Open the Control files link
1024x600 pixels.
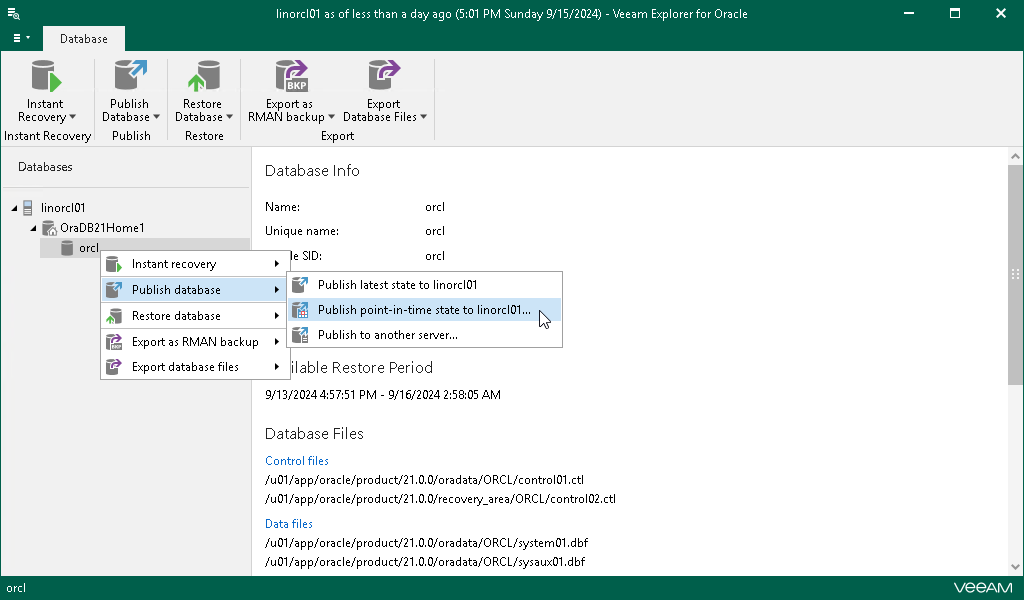[296, 460]
